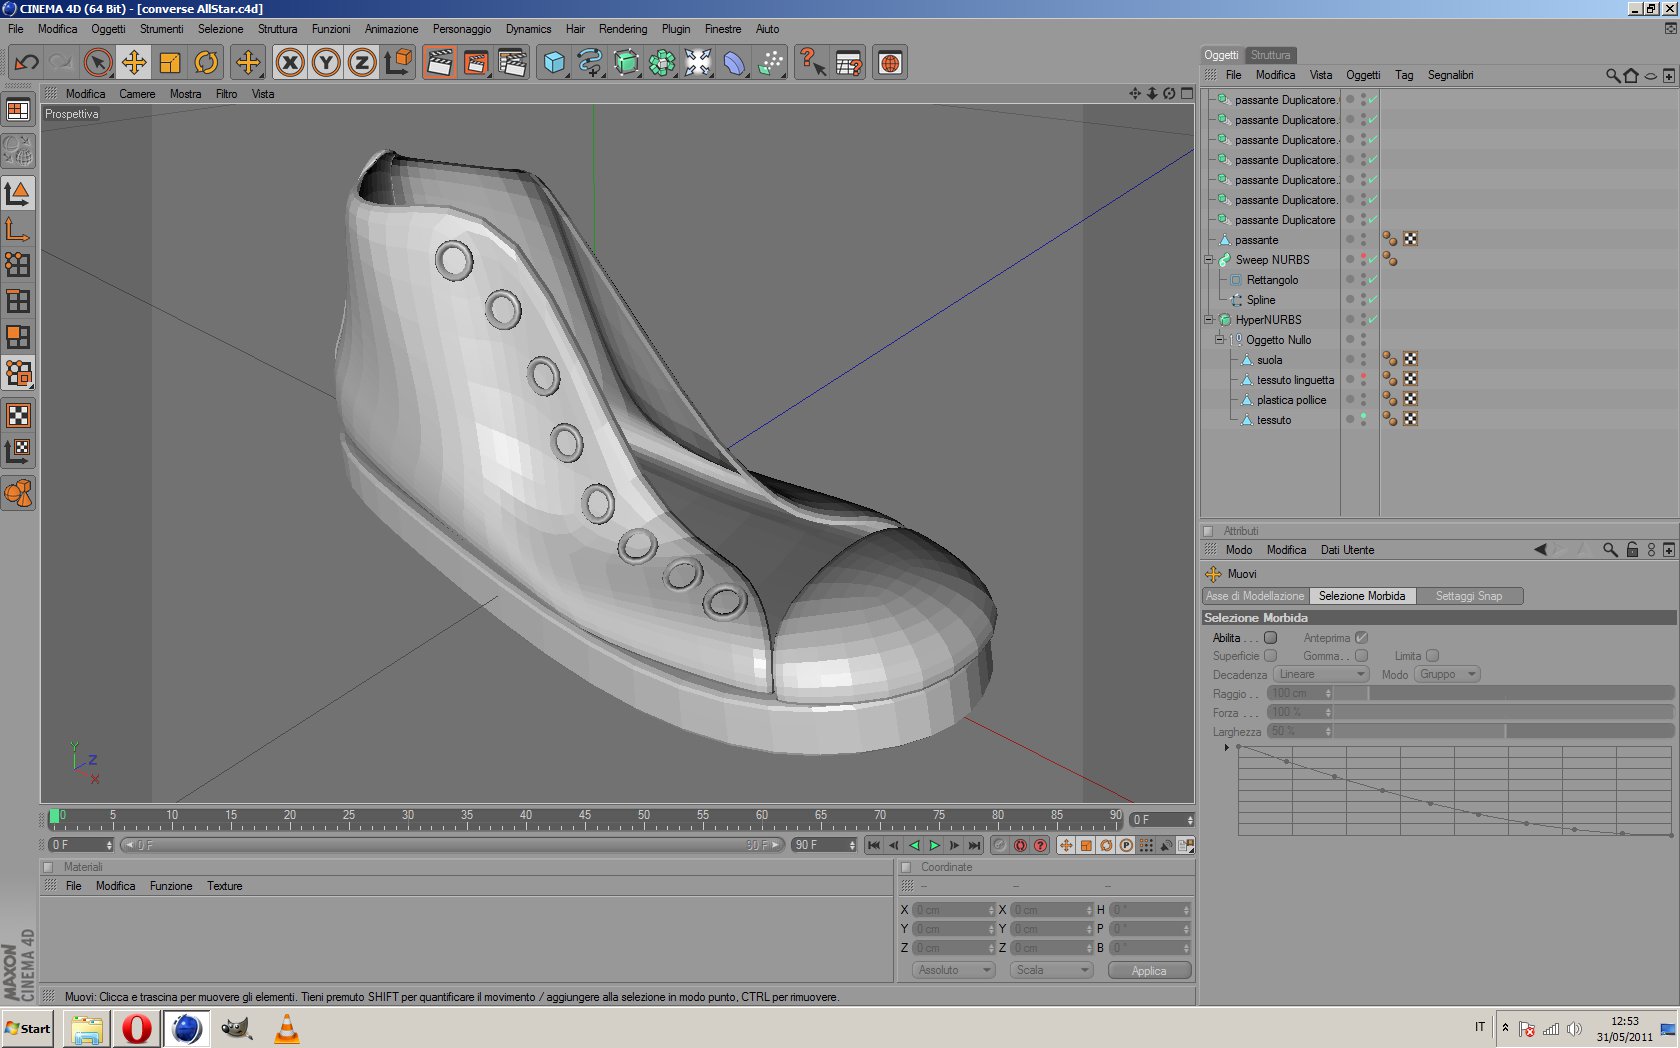
Task: Open the Rendering menu
Action: pos(622,29)
